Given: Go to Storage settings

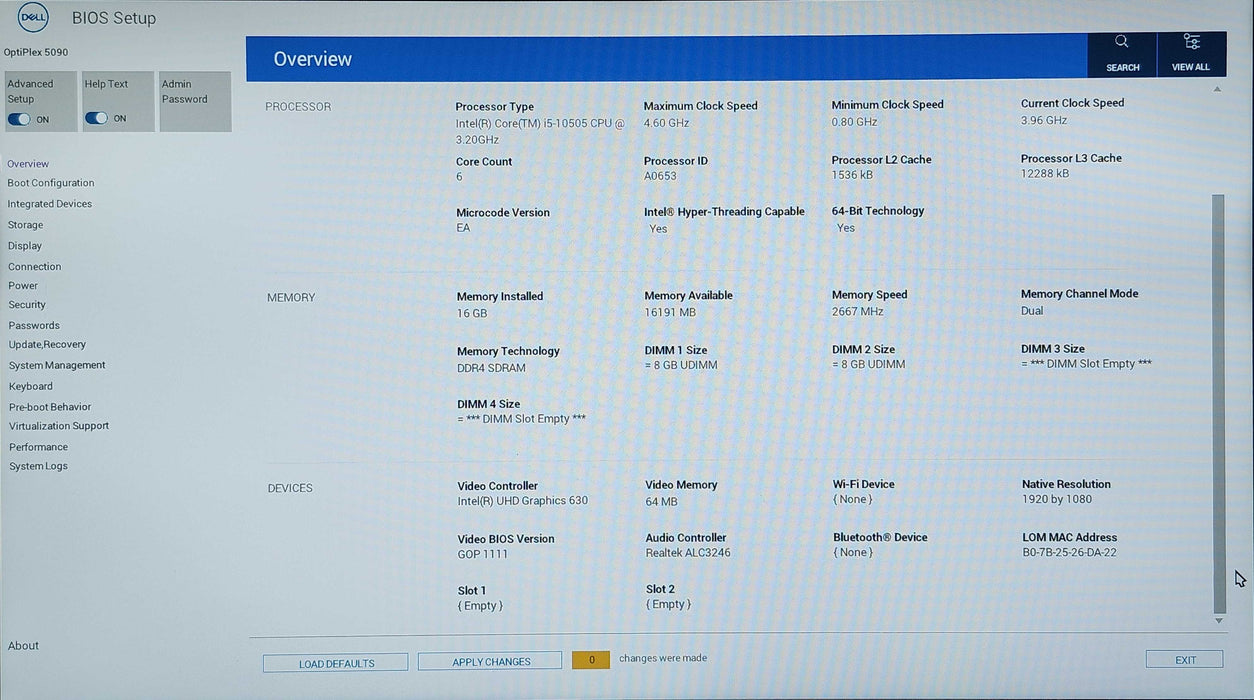Looking at the screenshot, I should (x=26, y=225).
